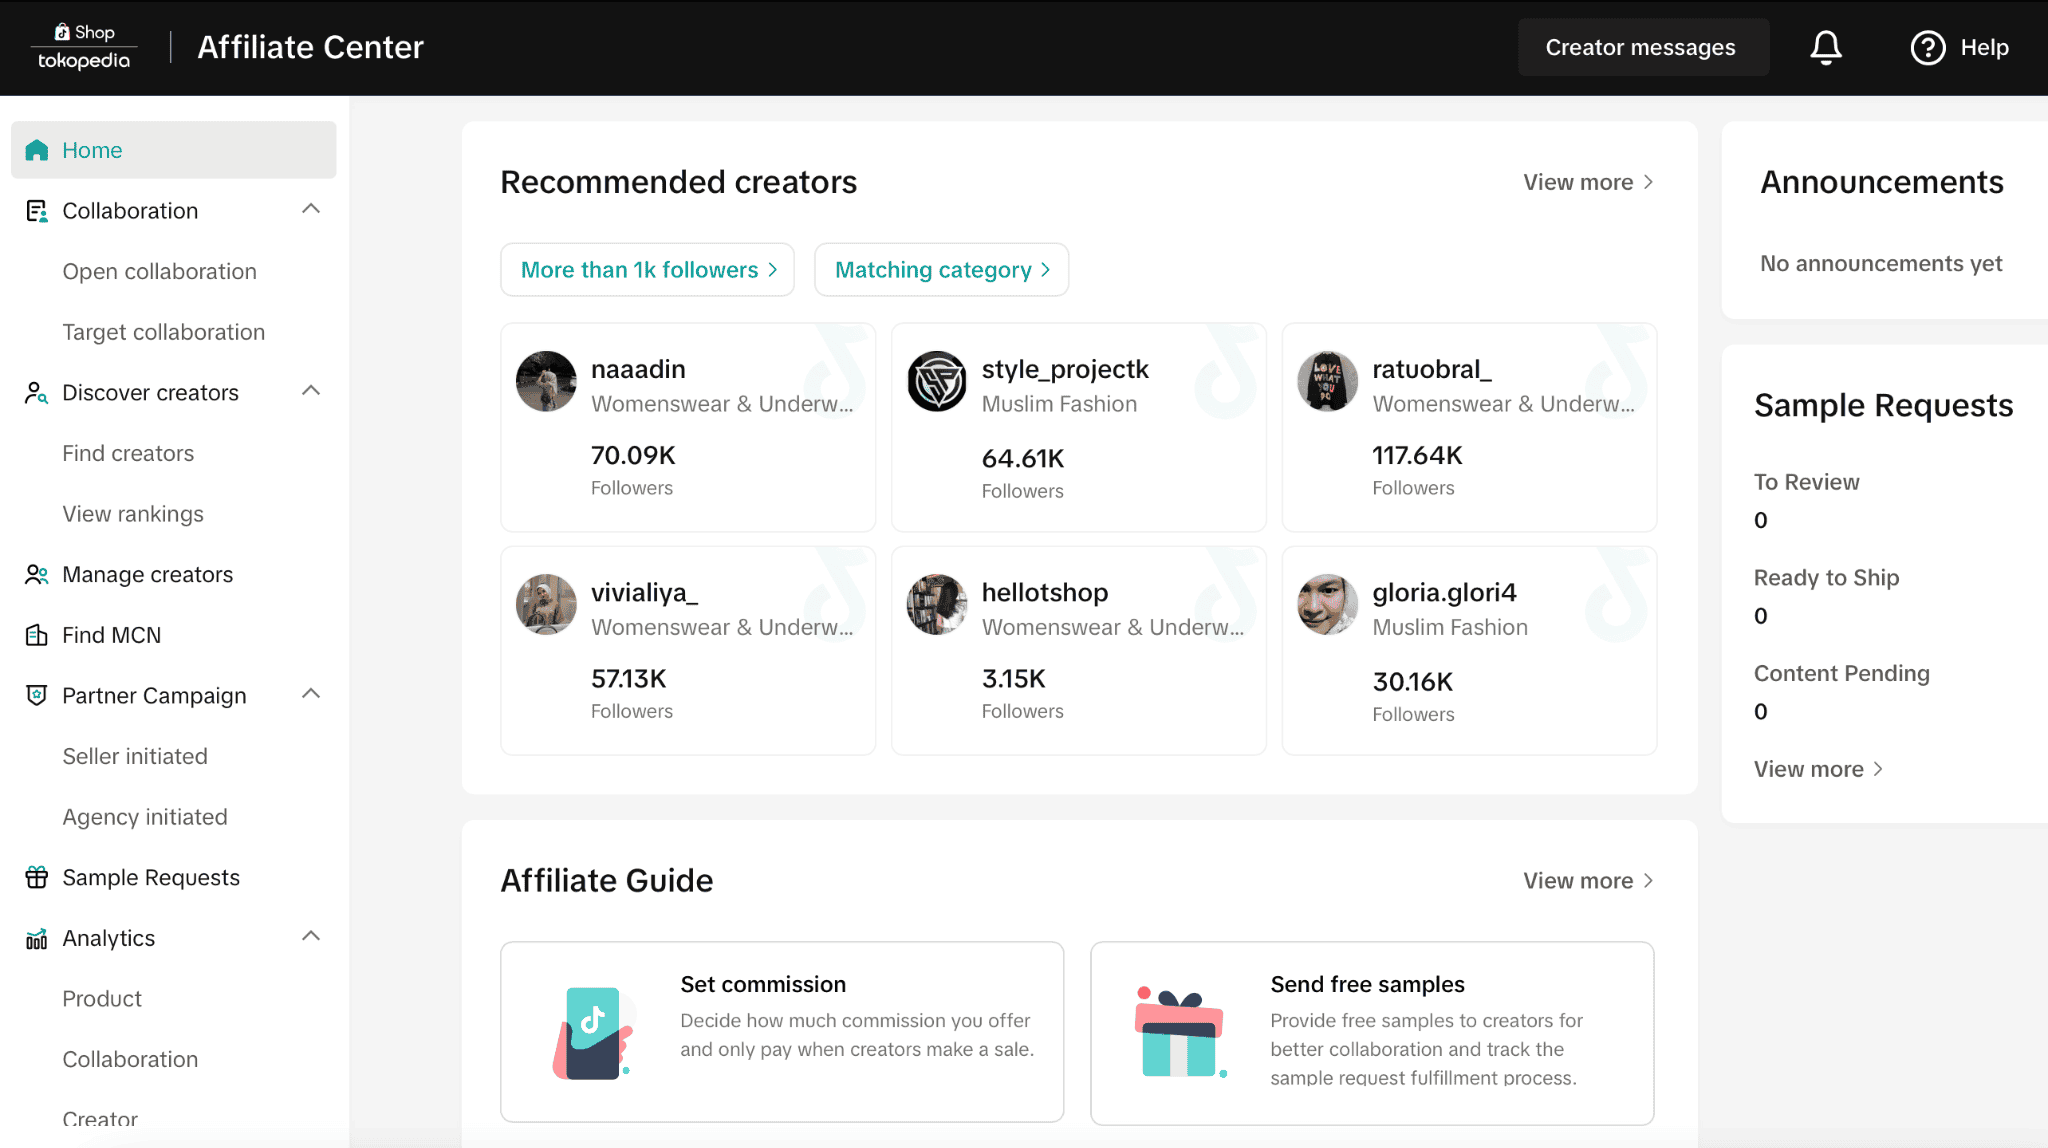This screenshot has width=2048, height=1148.
Task: Collapse the Partner Campaign section
Action: coord(311,694)
